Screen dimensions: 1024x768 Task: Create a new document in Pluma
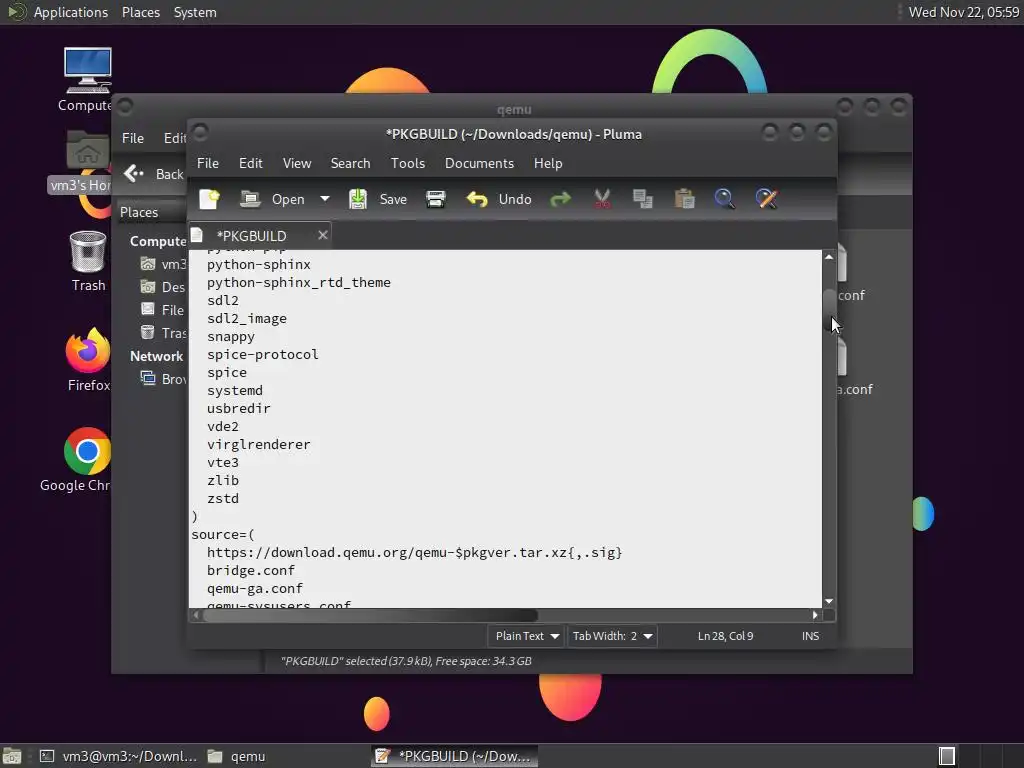click(x=209, y=199)
